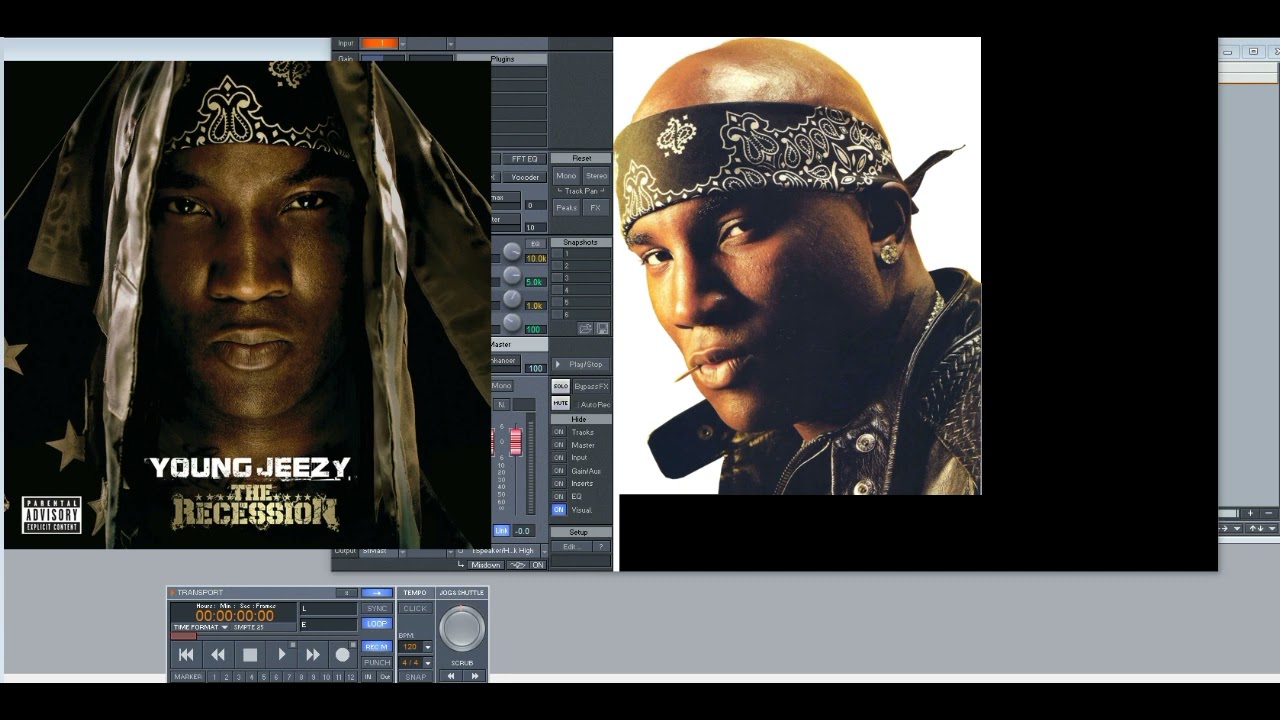
Task: Set punch IN point
Action: [x=368, y=677]
